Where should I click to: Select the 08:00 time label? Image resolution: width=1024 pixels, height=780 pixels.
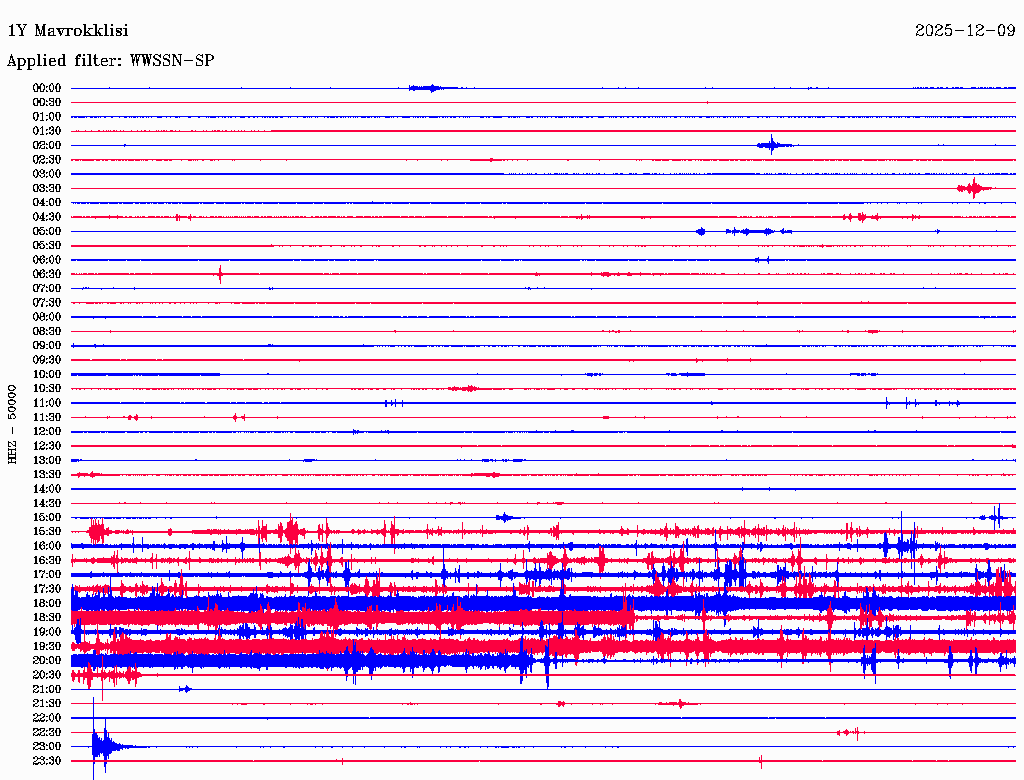tap(47, 317)
